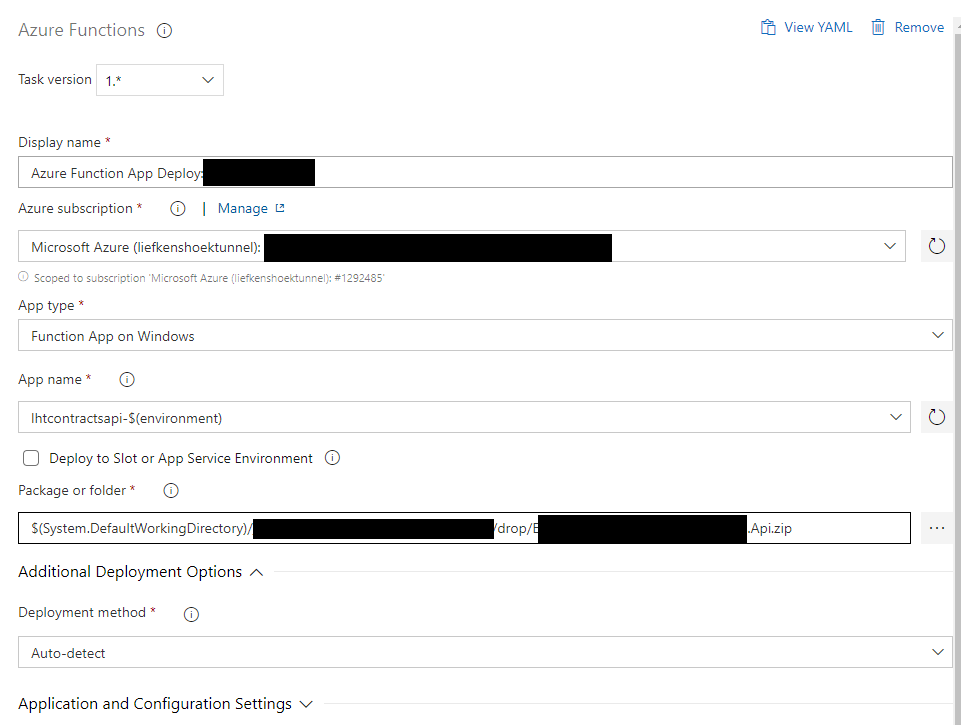Open info icon beside App name label
Viewport: 961px width, 725px height.
click(127, 380)
